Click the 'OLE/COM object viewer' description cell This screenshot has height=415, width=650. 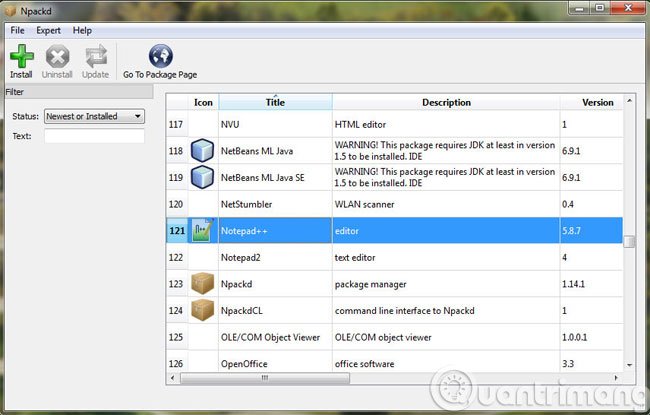[x=446, y=337]
